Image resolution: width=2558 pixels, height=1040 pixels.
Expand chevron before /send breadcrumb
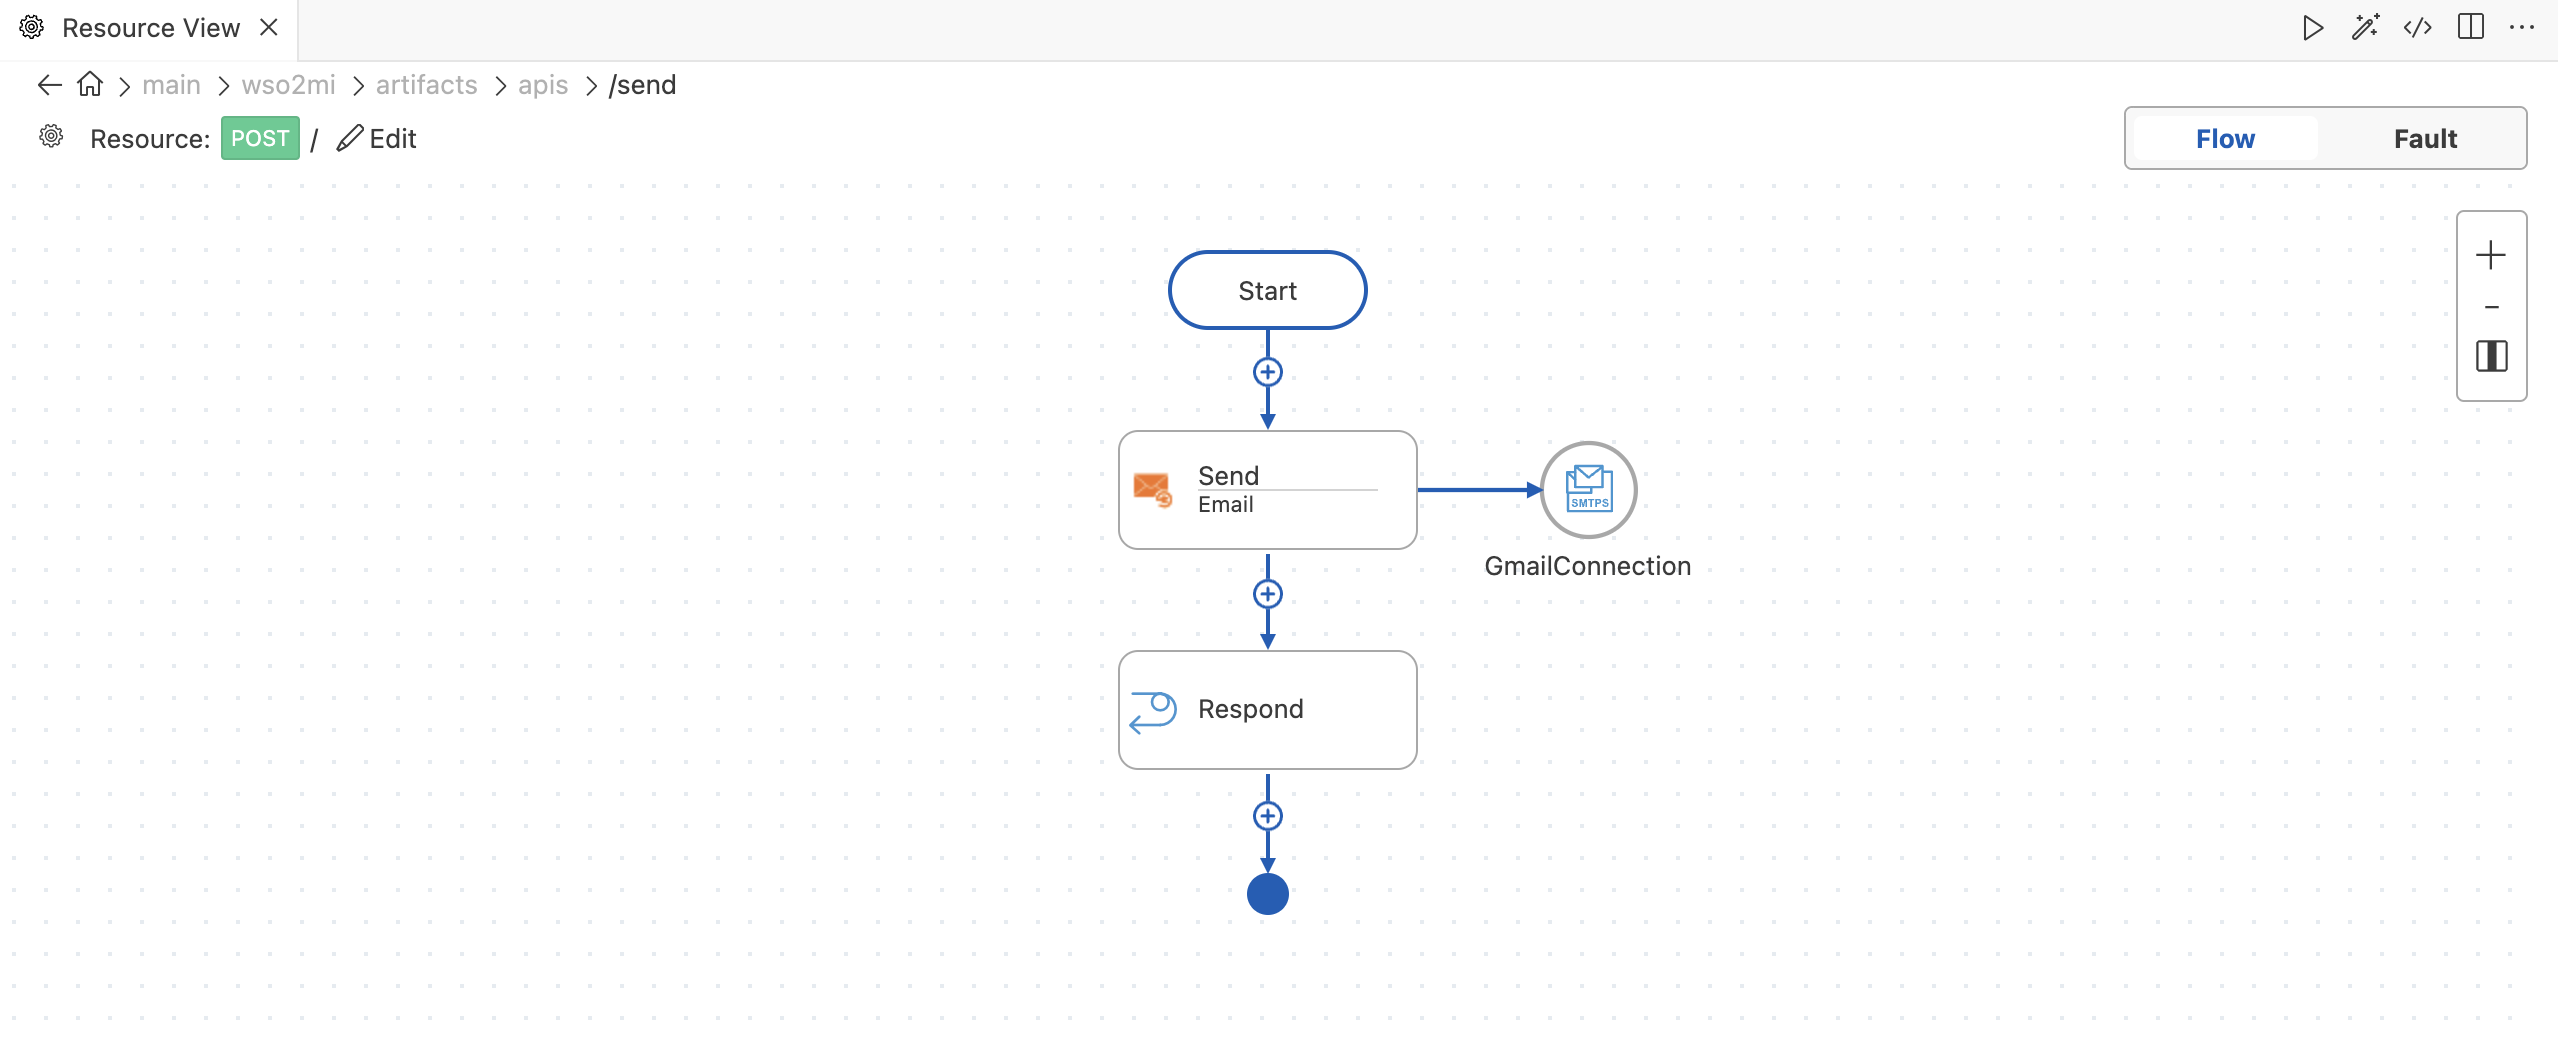point(591,87)
